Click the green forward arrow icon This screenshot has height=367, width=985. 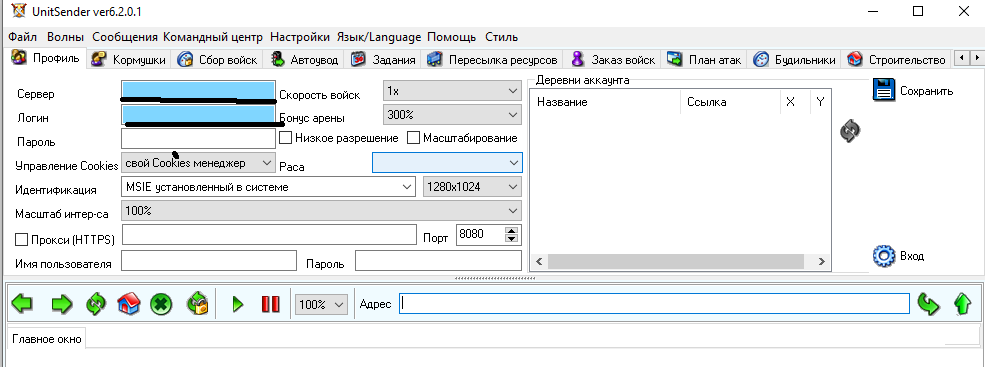[62, 305]
